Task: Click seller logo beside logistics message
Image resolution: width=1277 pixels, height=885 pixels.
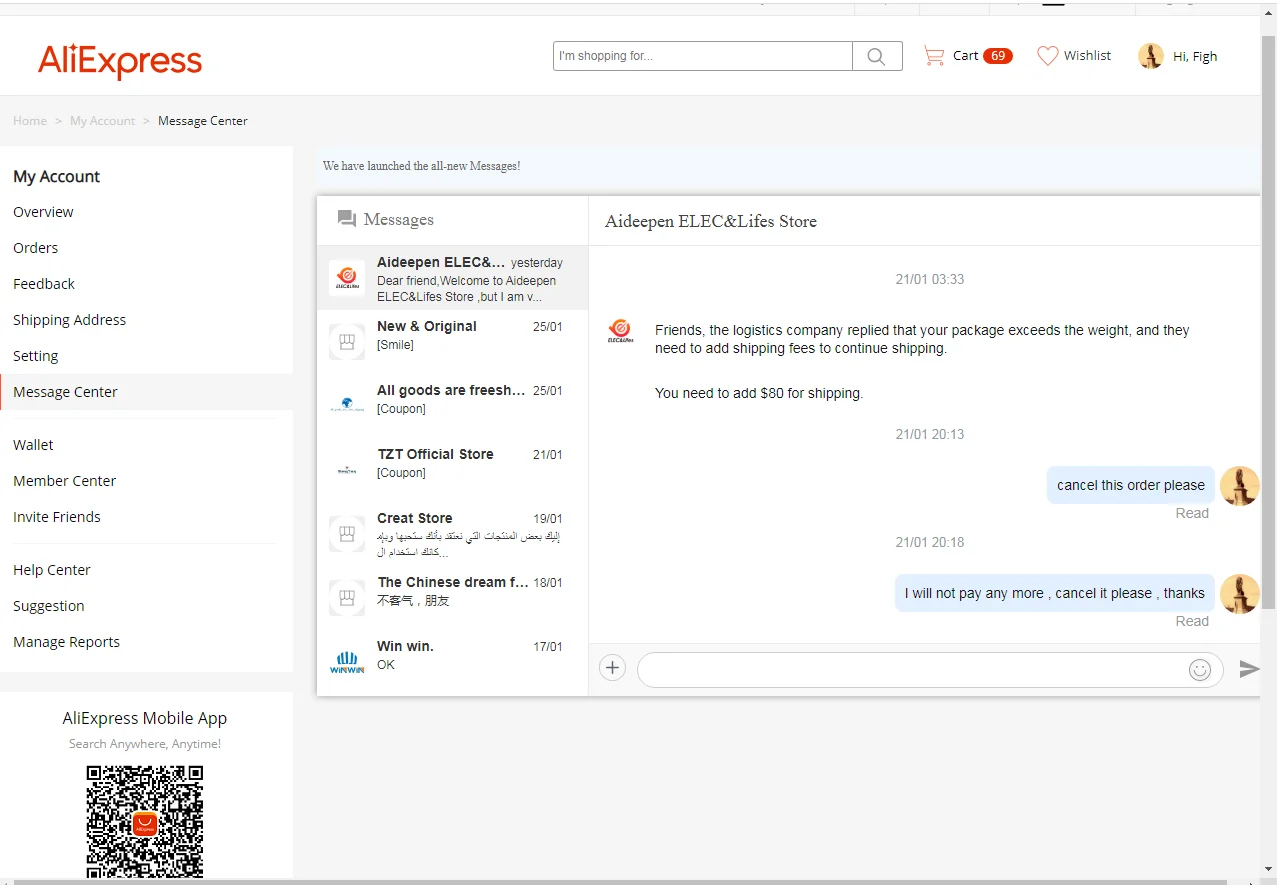Action: point(620,332)
